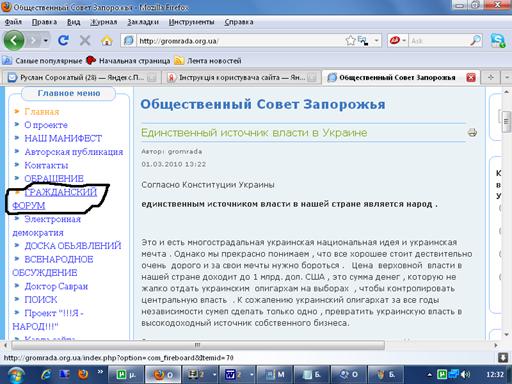This screenshot has height=384, width=512.
Task: Reload the page with the refresh icon
Action: pyautogui.click(x=63, y=41)
